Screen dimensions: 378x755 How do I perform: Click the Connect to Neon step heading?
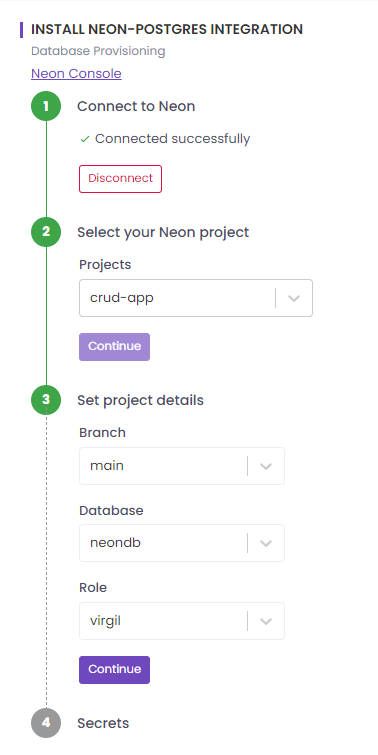[x=136, y=106]
